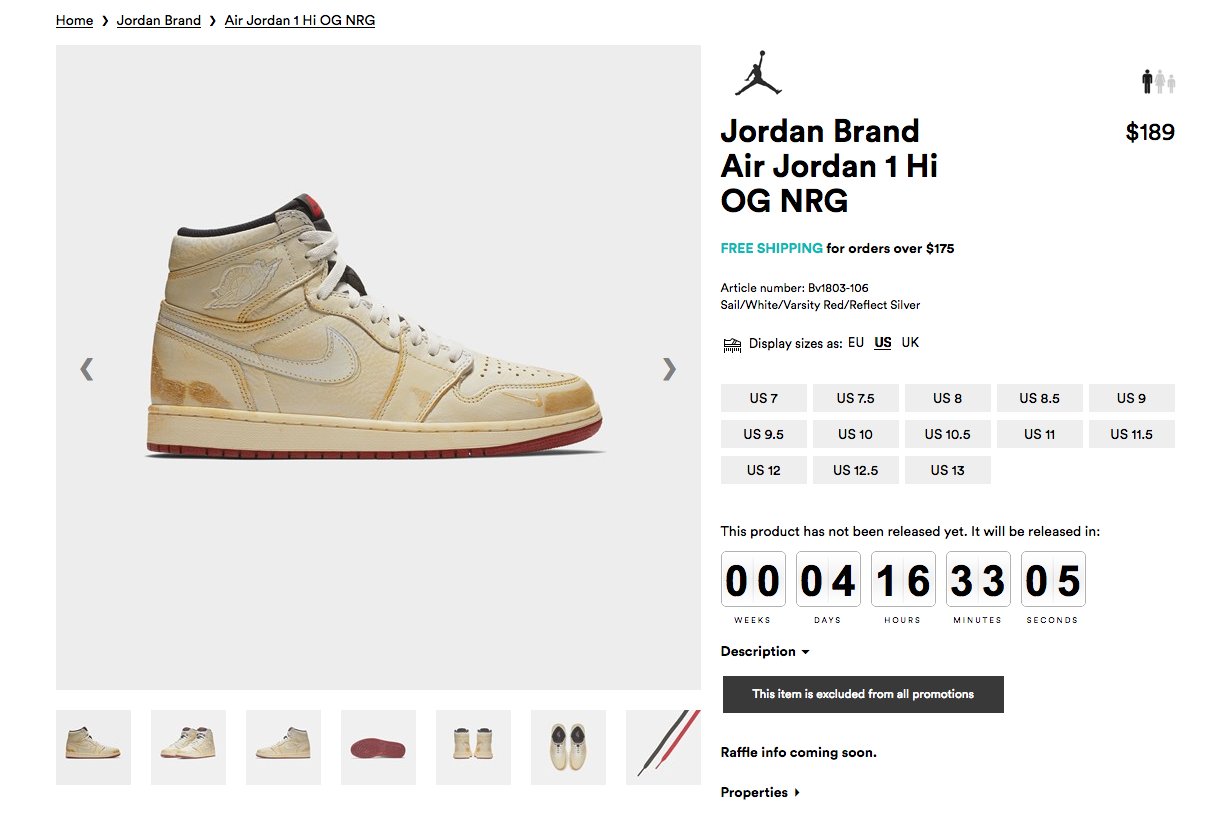Go to Home via breadcrumb
The image size is (1227, 814).
pyautogui.click(x=75, y=20)
